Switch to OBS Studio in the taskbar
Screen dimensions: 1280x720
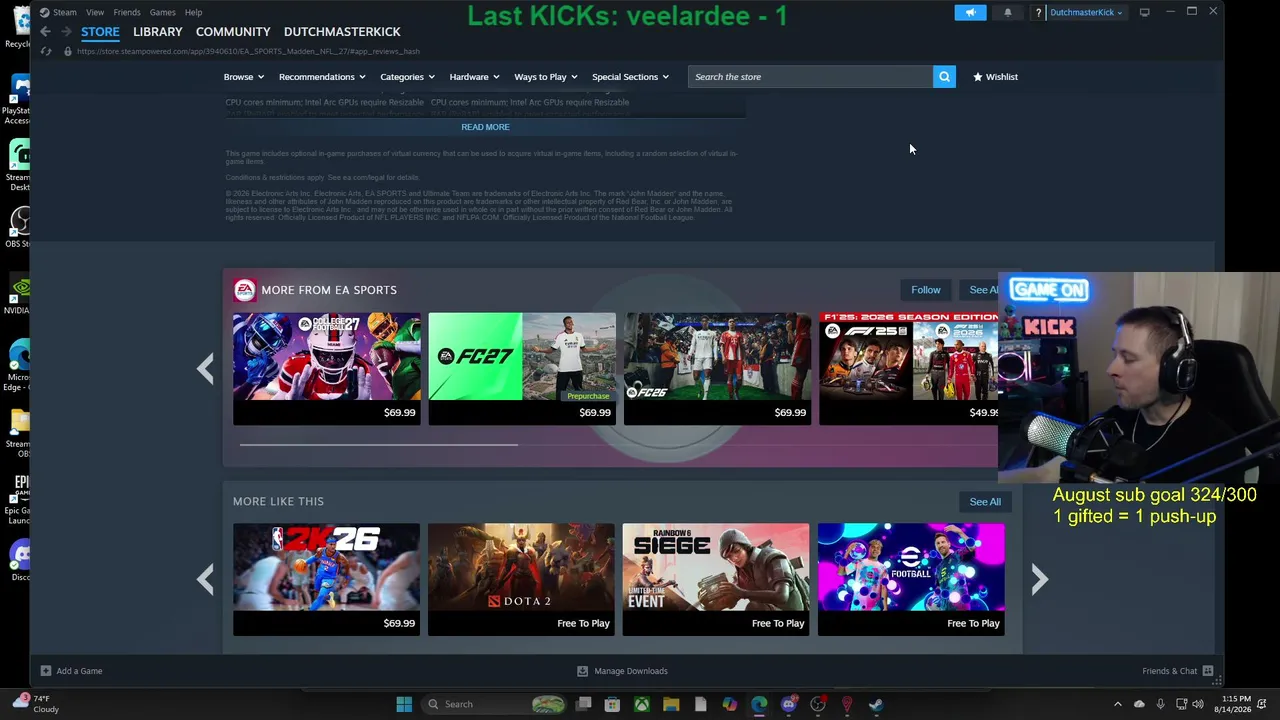coord(818,704)
